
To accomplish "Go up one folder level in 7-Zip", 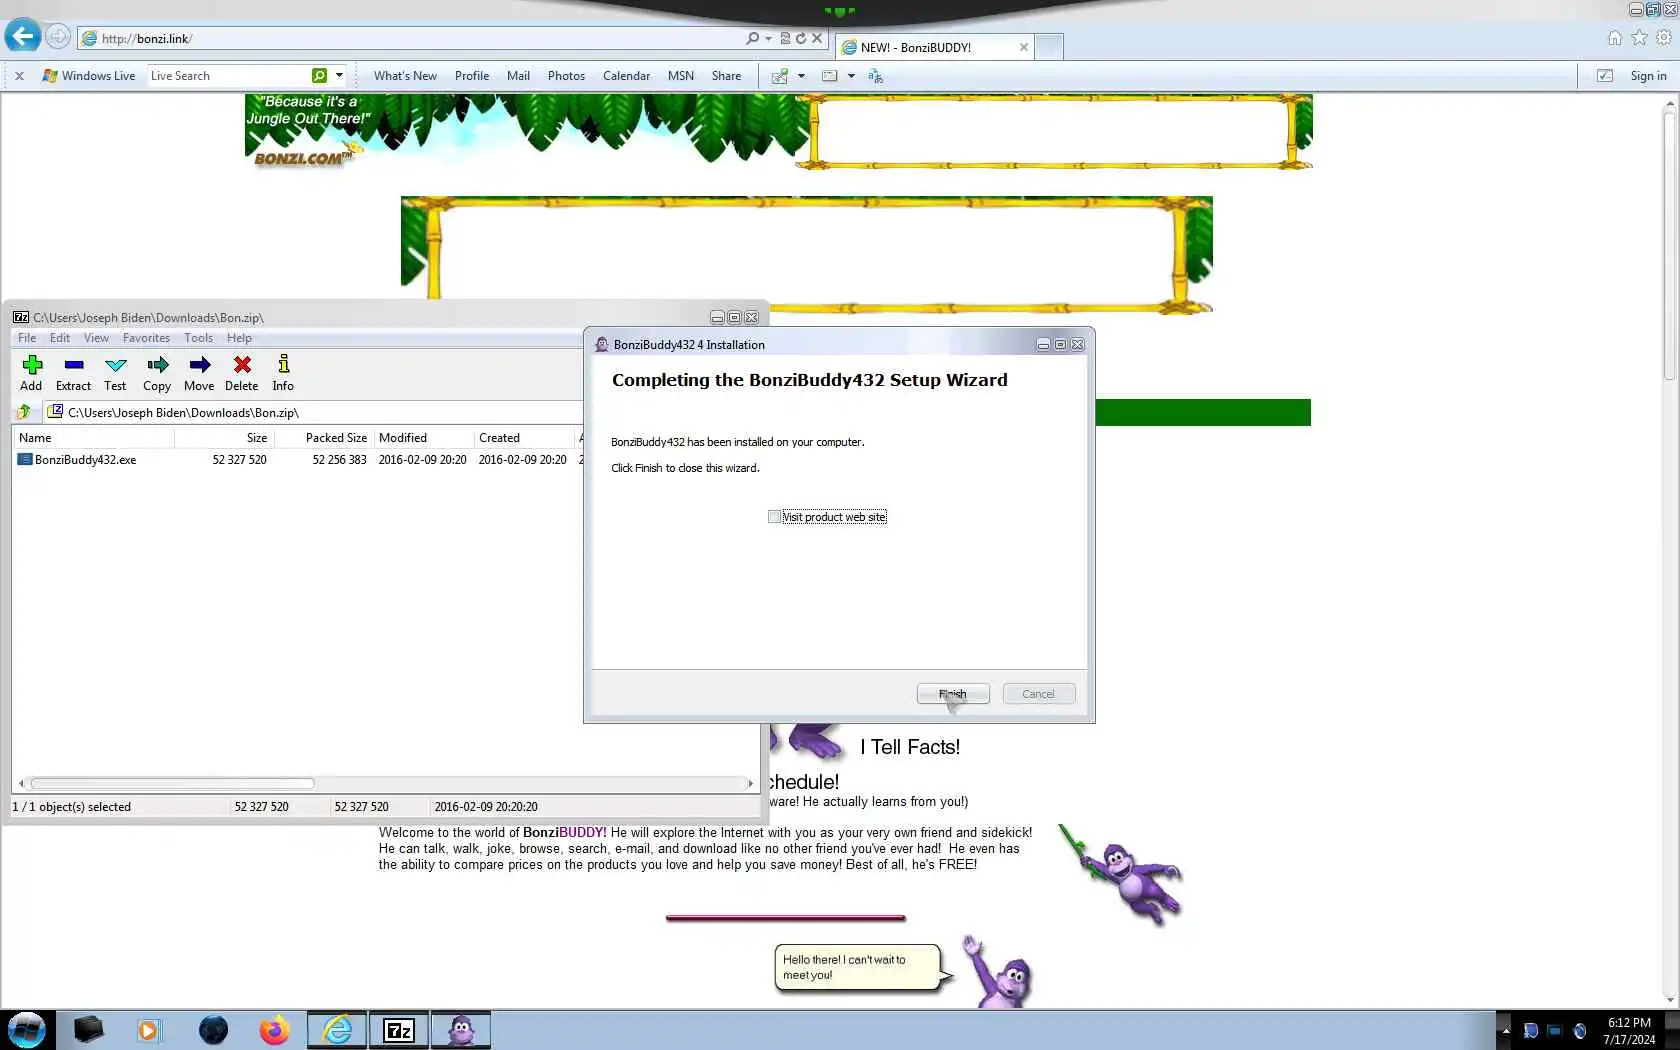I will point(24,412).
